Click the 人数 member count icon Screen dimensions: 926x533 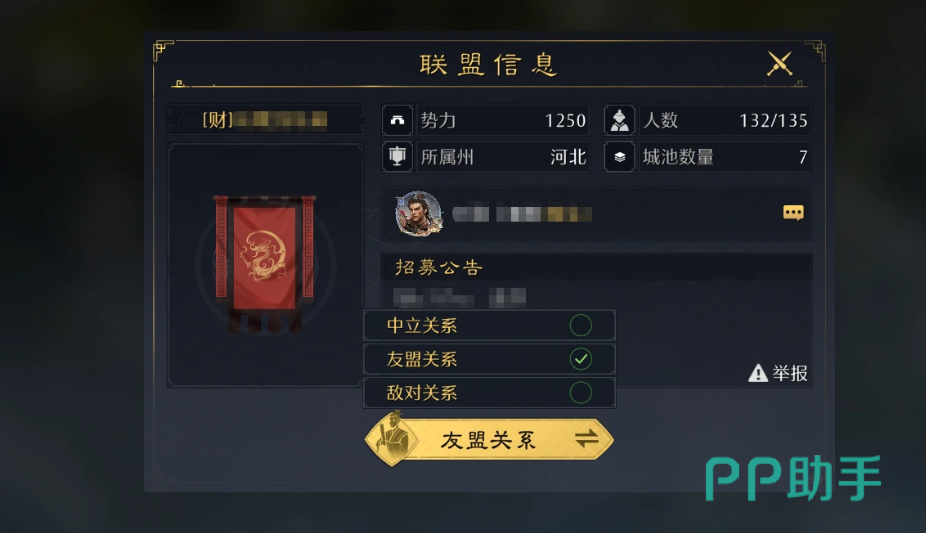click(619, 120)
